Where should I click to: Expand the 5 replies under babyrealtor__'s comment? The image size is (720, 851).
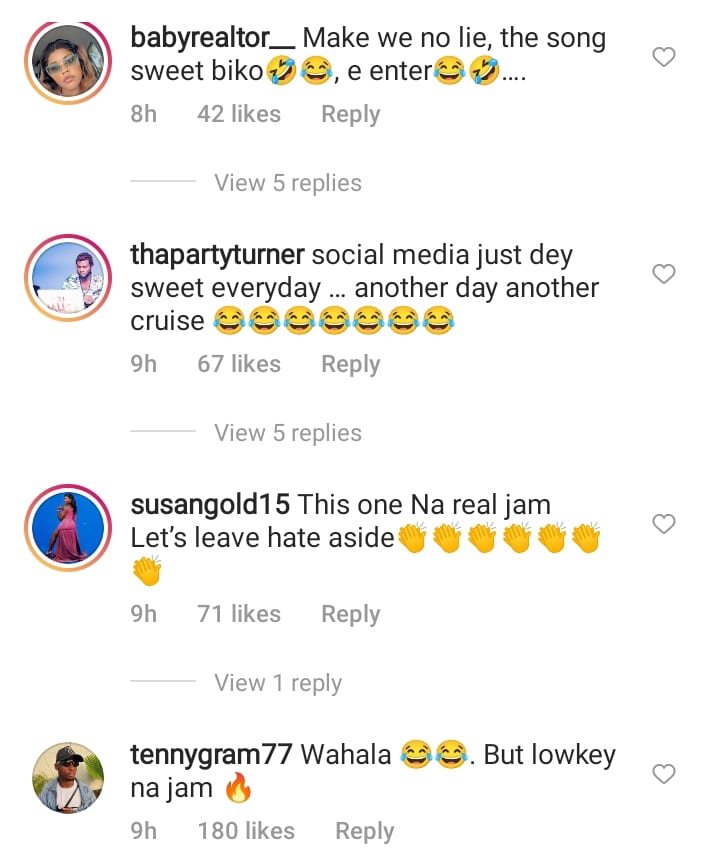[x=287, y=183]
